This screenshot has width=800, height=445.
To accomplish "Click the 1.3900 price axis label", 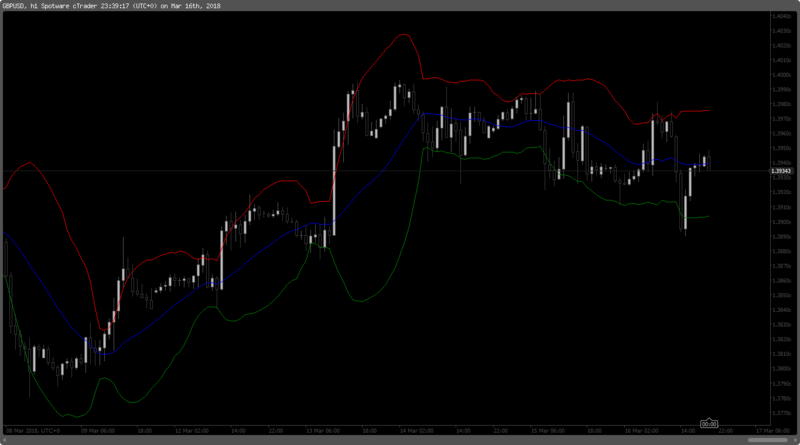I will [781, 222].
